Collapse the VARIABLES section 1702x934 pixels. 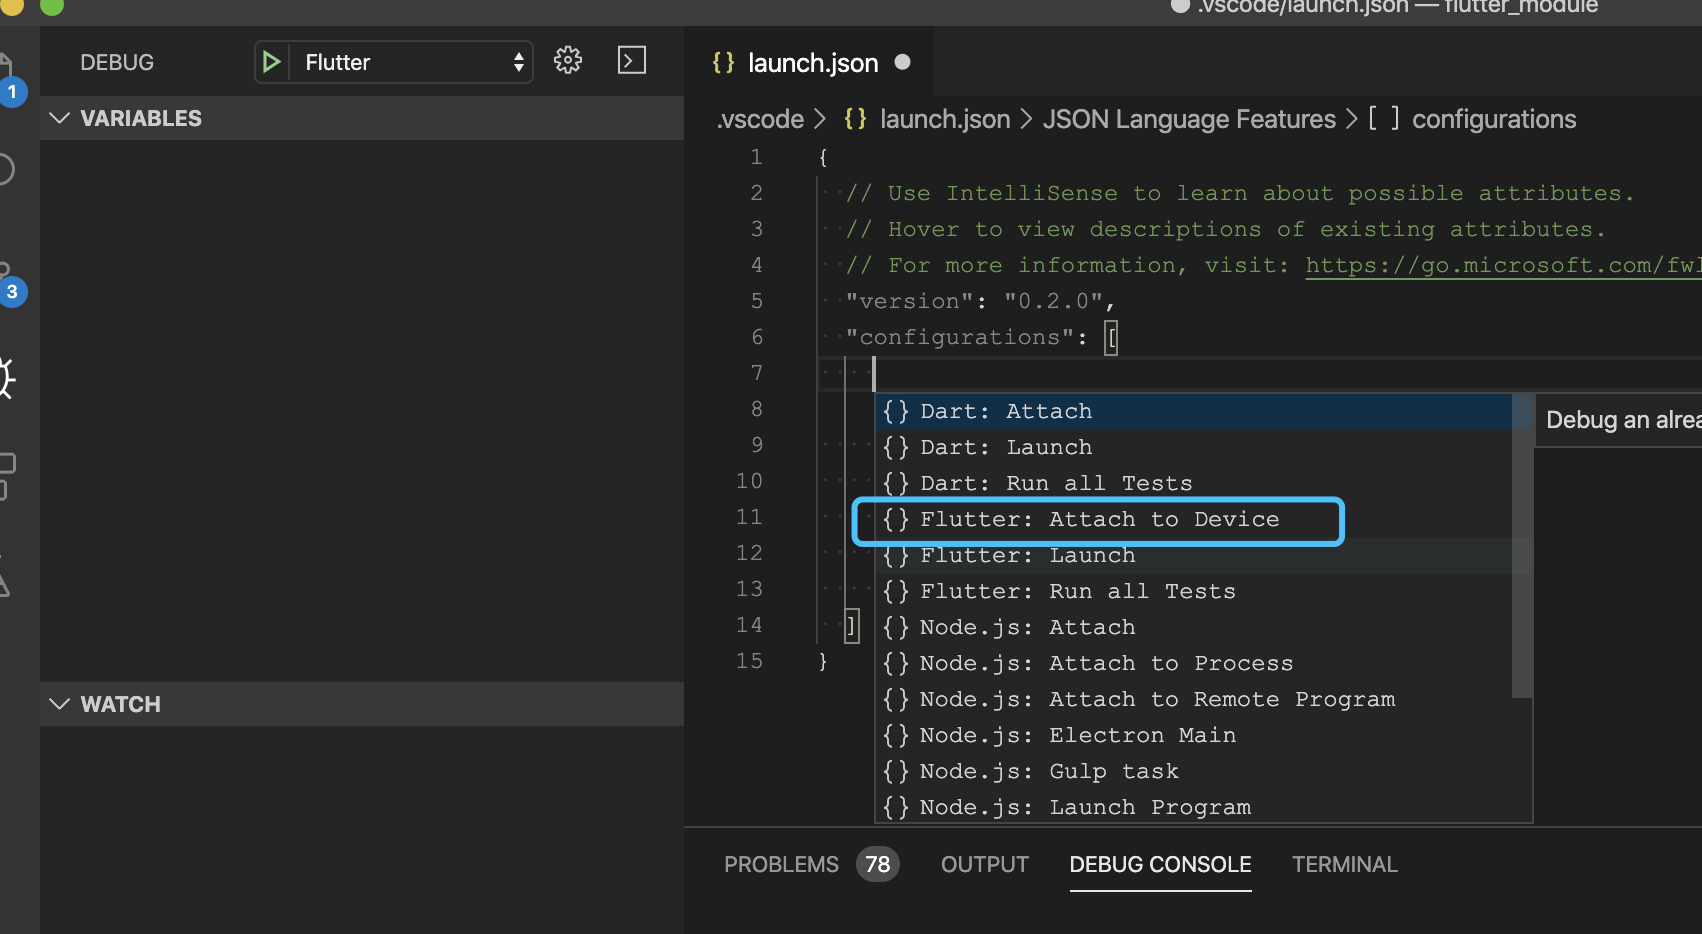[362, 118]
